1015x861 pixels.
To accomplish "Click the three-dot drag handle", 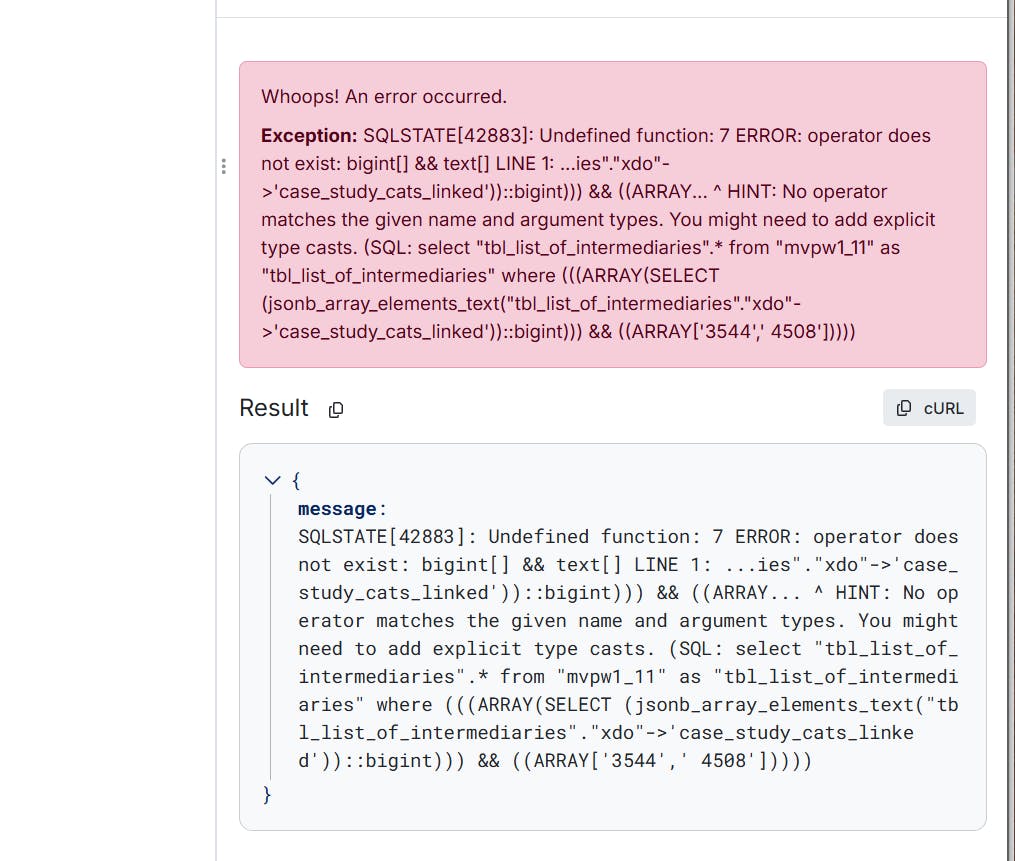I will coord(223,167).
